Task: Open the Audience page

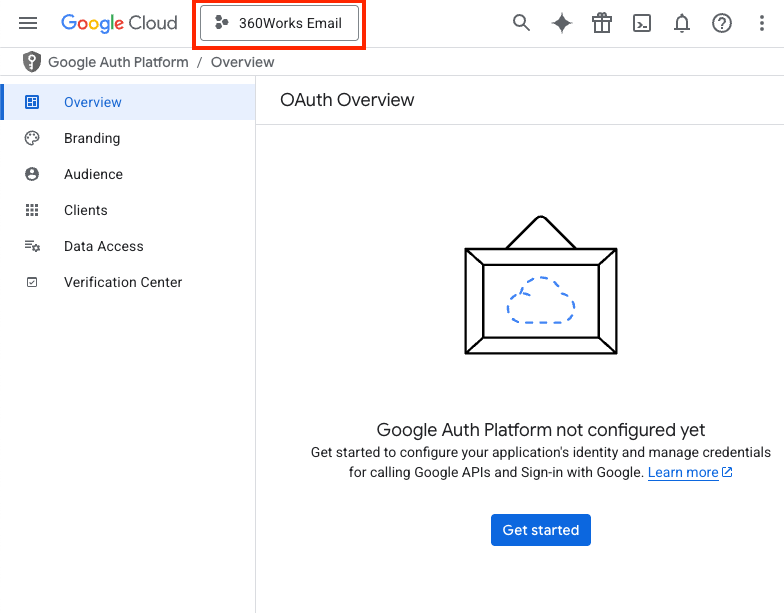Action: pyautogui.click(x=128, y=174)
